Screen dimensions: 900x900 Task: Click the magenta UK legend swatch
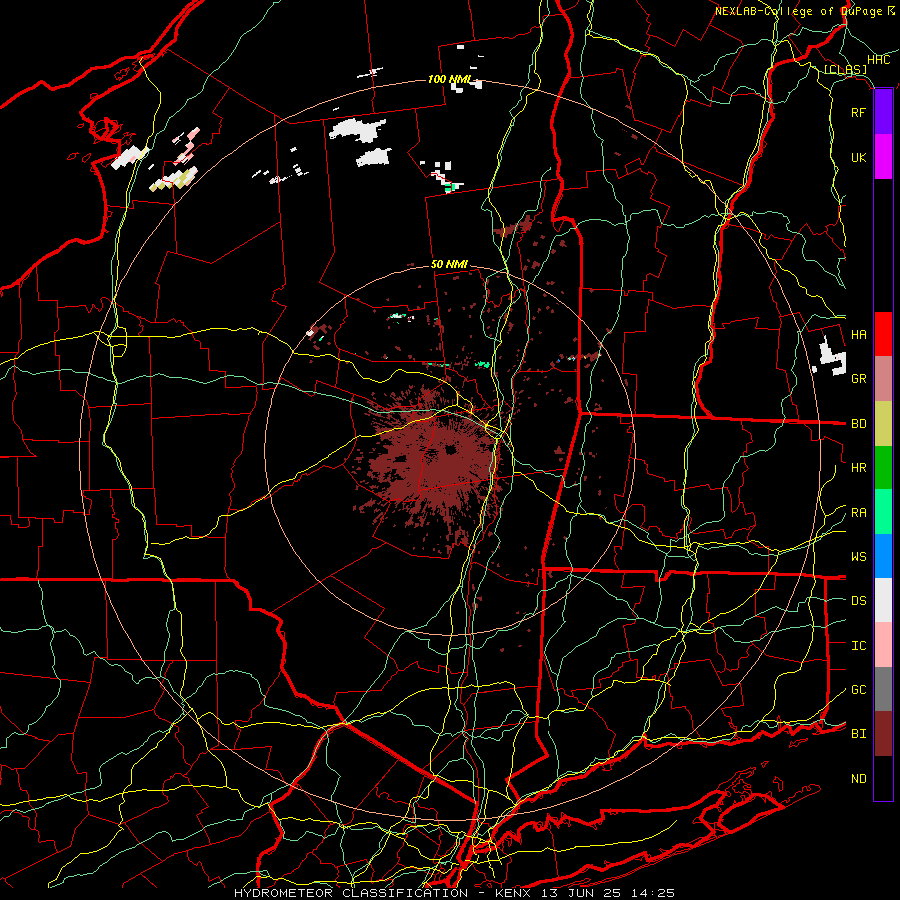pos(883,157)
